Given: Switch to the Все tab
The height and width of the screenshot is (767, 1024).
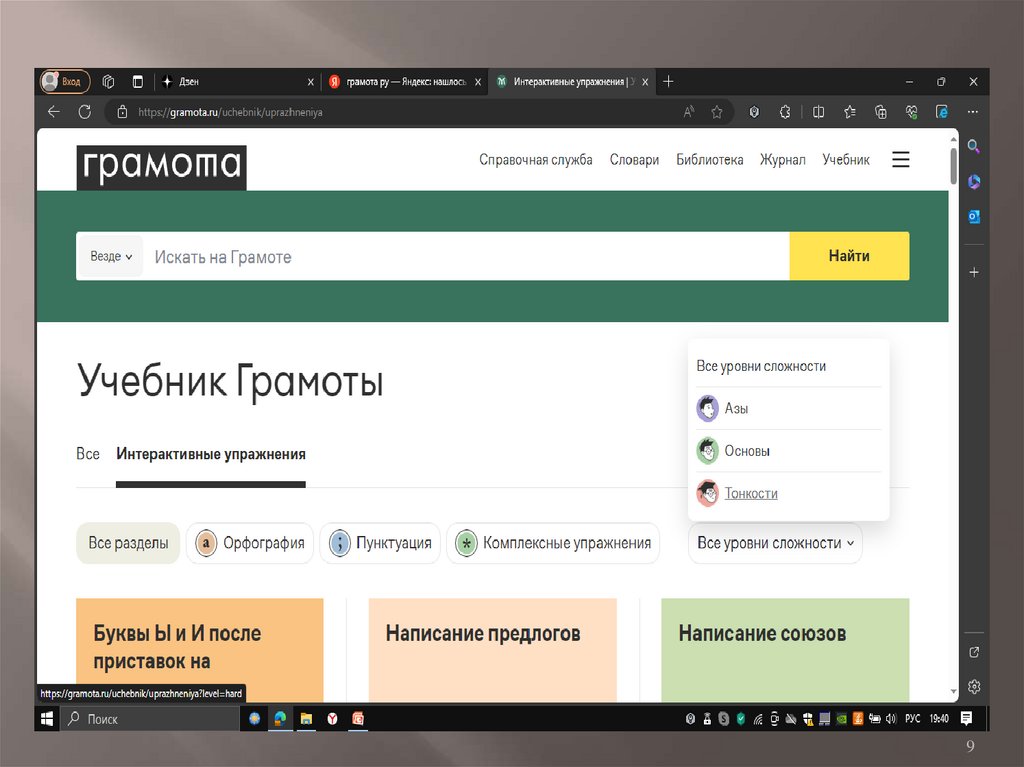Looking at the screenshot, I should pyautogui.click(x=88, y=454).
